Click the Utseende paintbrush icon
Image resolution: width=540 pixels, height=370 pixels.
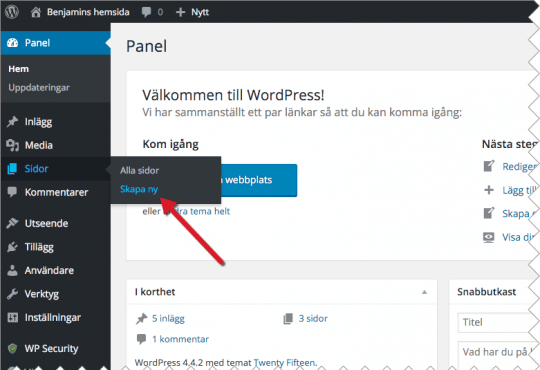point(12,223)
